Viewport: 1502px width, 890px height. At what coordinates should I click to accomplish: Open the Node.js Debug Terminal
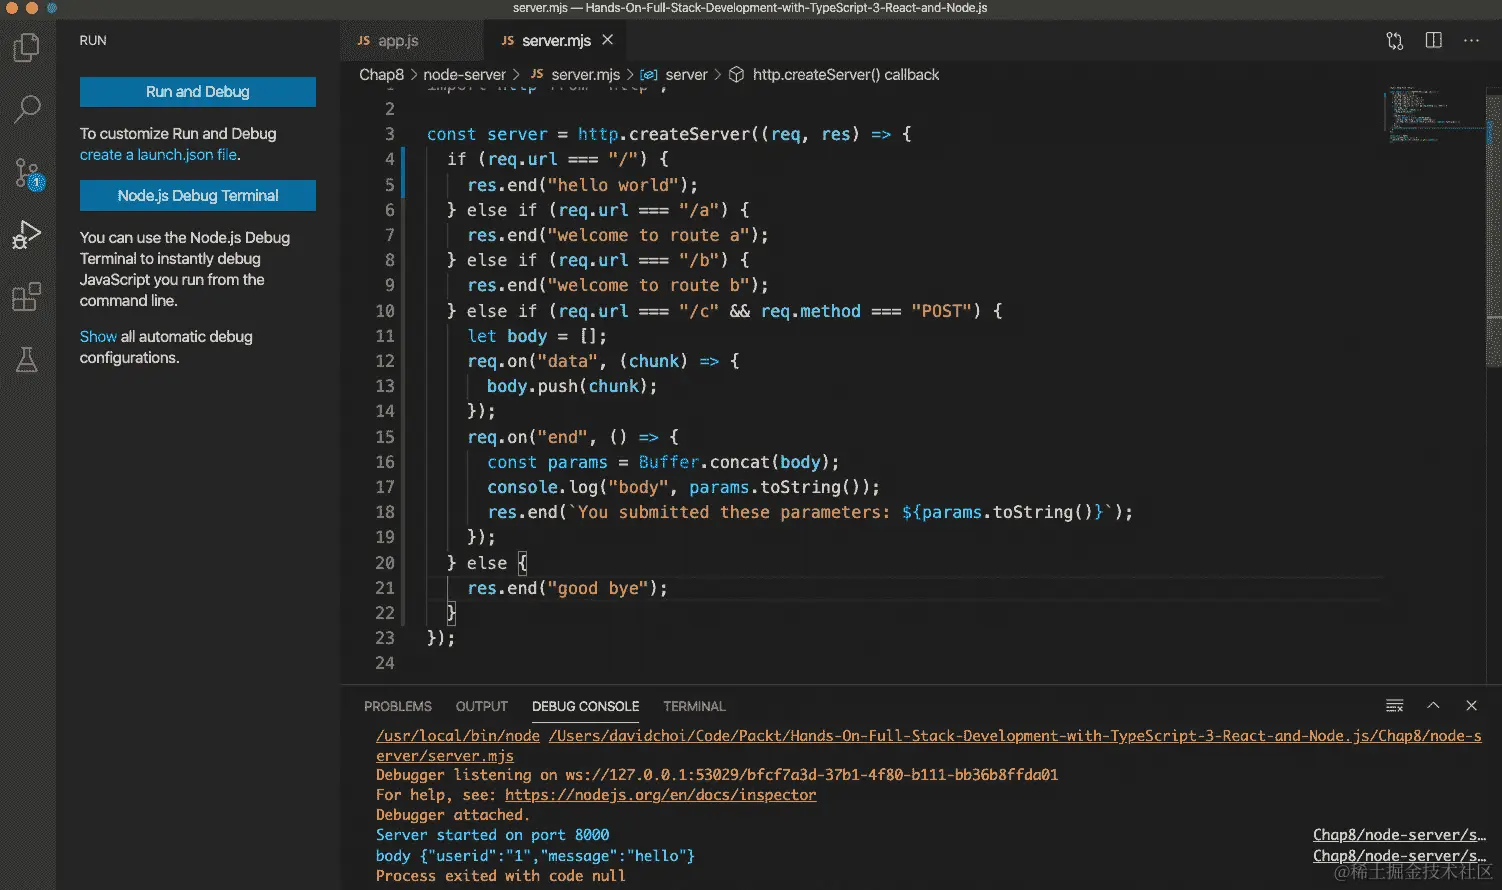click(x=197, y=195)
